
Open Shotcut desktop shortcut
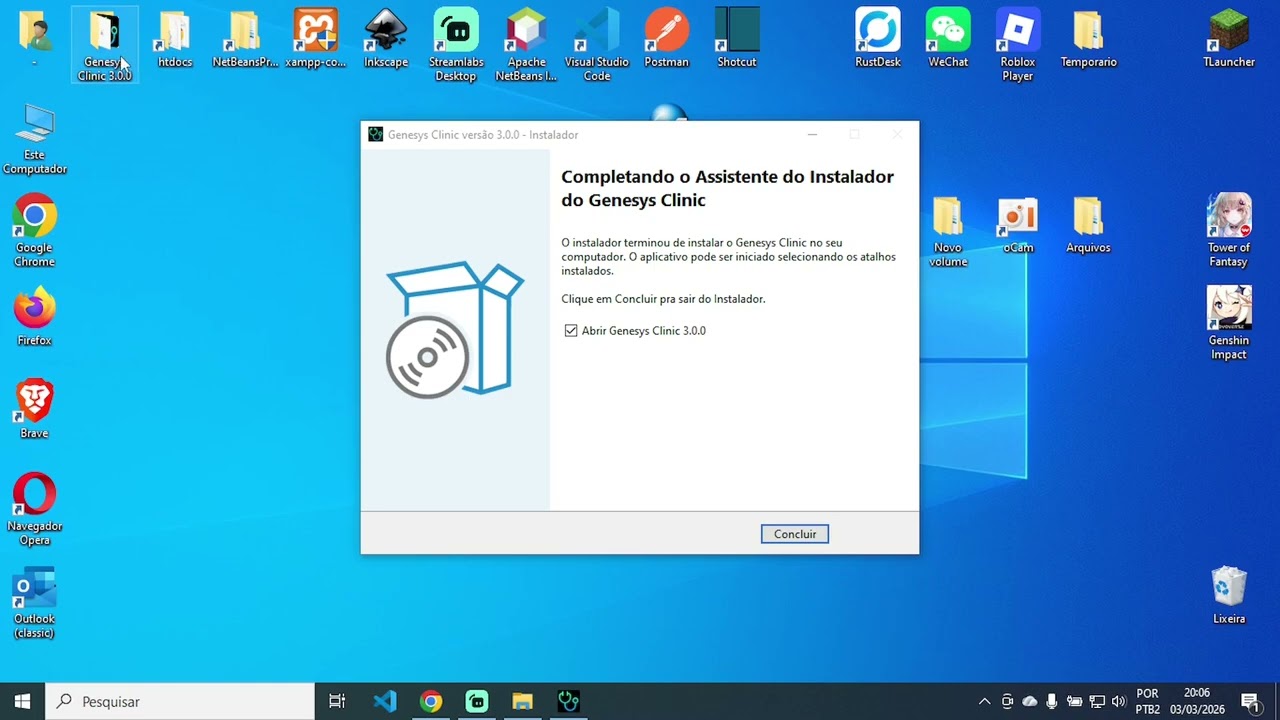coord(737,40)
